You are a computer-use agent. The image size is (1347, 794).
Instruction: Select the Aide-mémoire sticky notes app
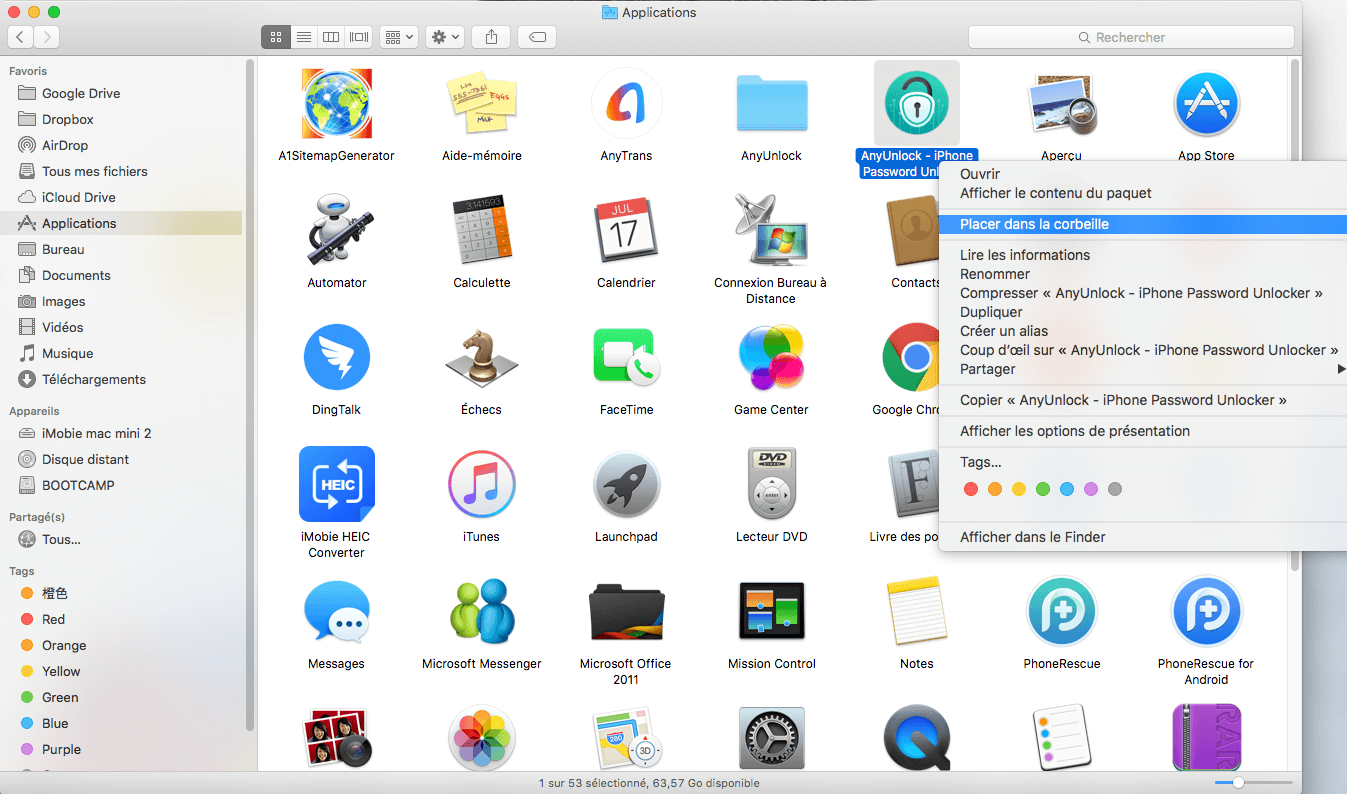point(482,104)
